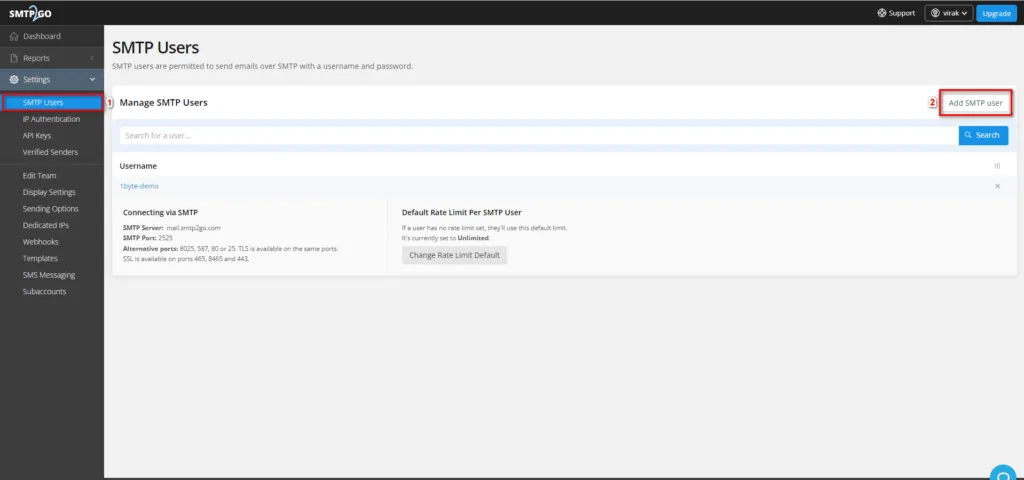
Task: Click the column settings icon beside Username
Action: click(997, 166)
